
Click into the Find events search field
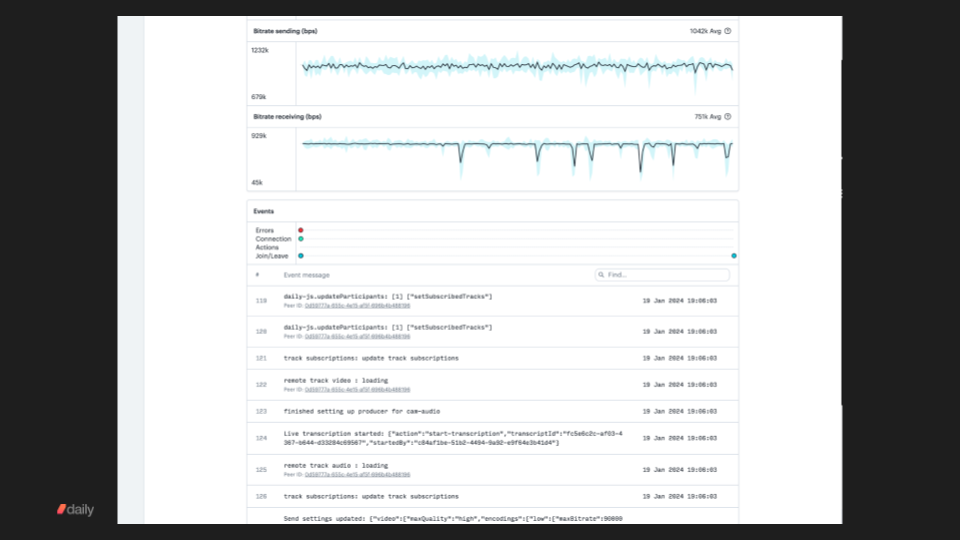pos(662,275)
